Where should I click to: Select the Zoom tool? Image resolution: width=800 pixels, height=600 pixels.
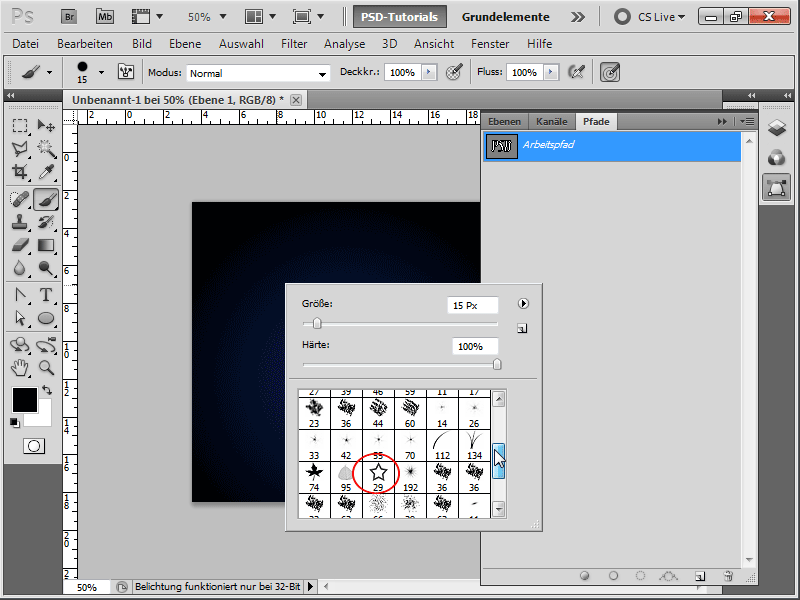(x=46, y=368)
